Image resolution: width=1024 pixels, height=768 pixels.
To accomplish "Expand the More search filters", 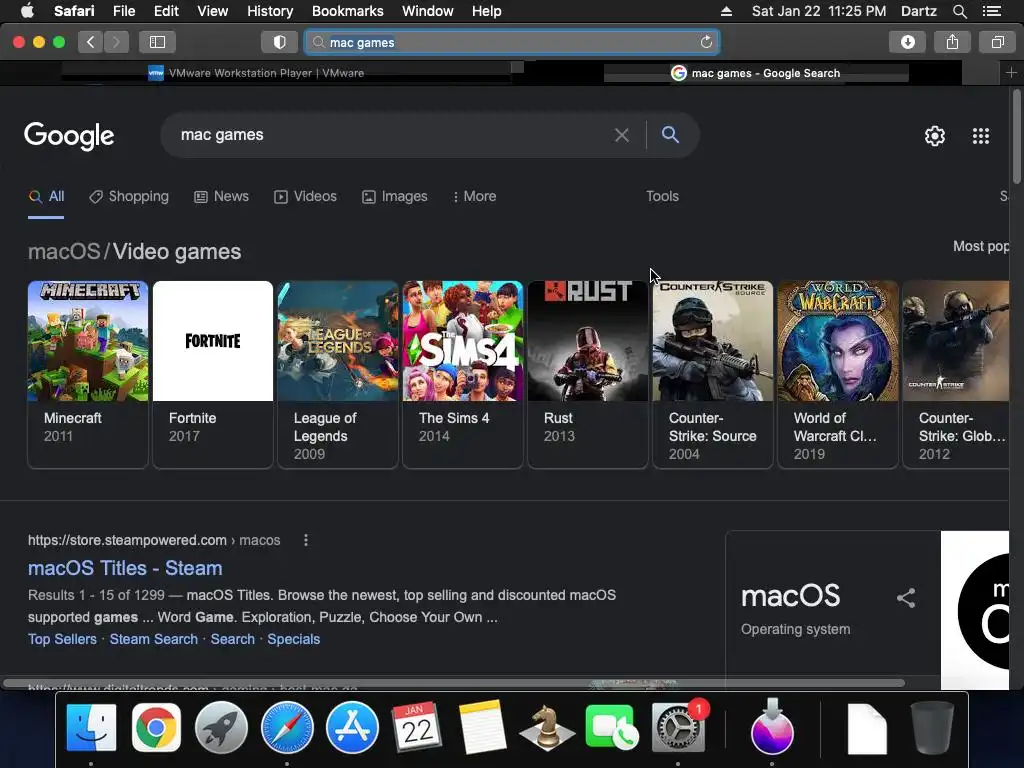I will tap(474, 196).
